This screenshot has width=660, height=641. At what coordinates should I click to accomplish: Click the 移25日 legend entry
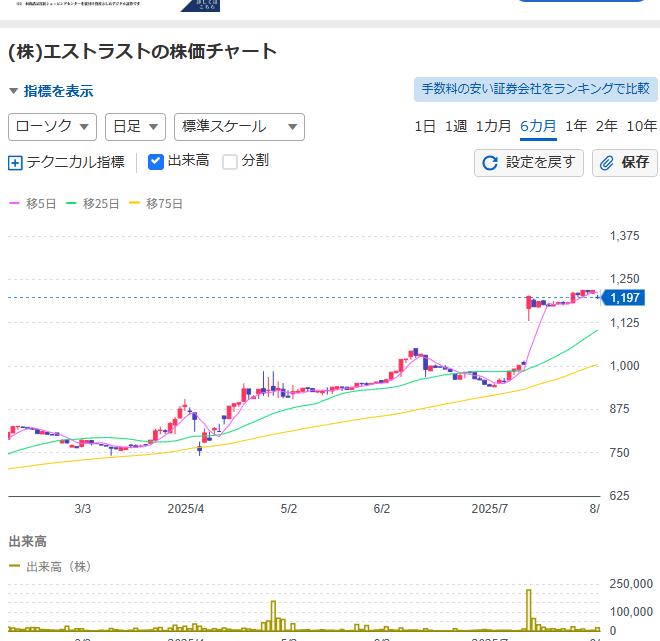93,204
